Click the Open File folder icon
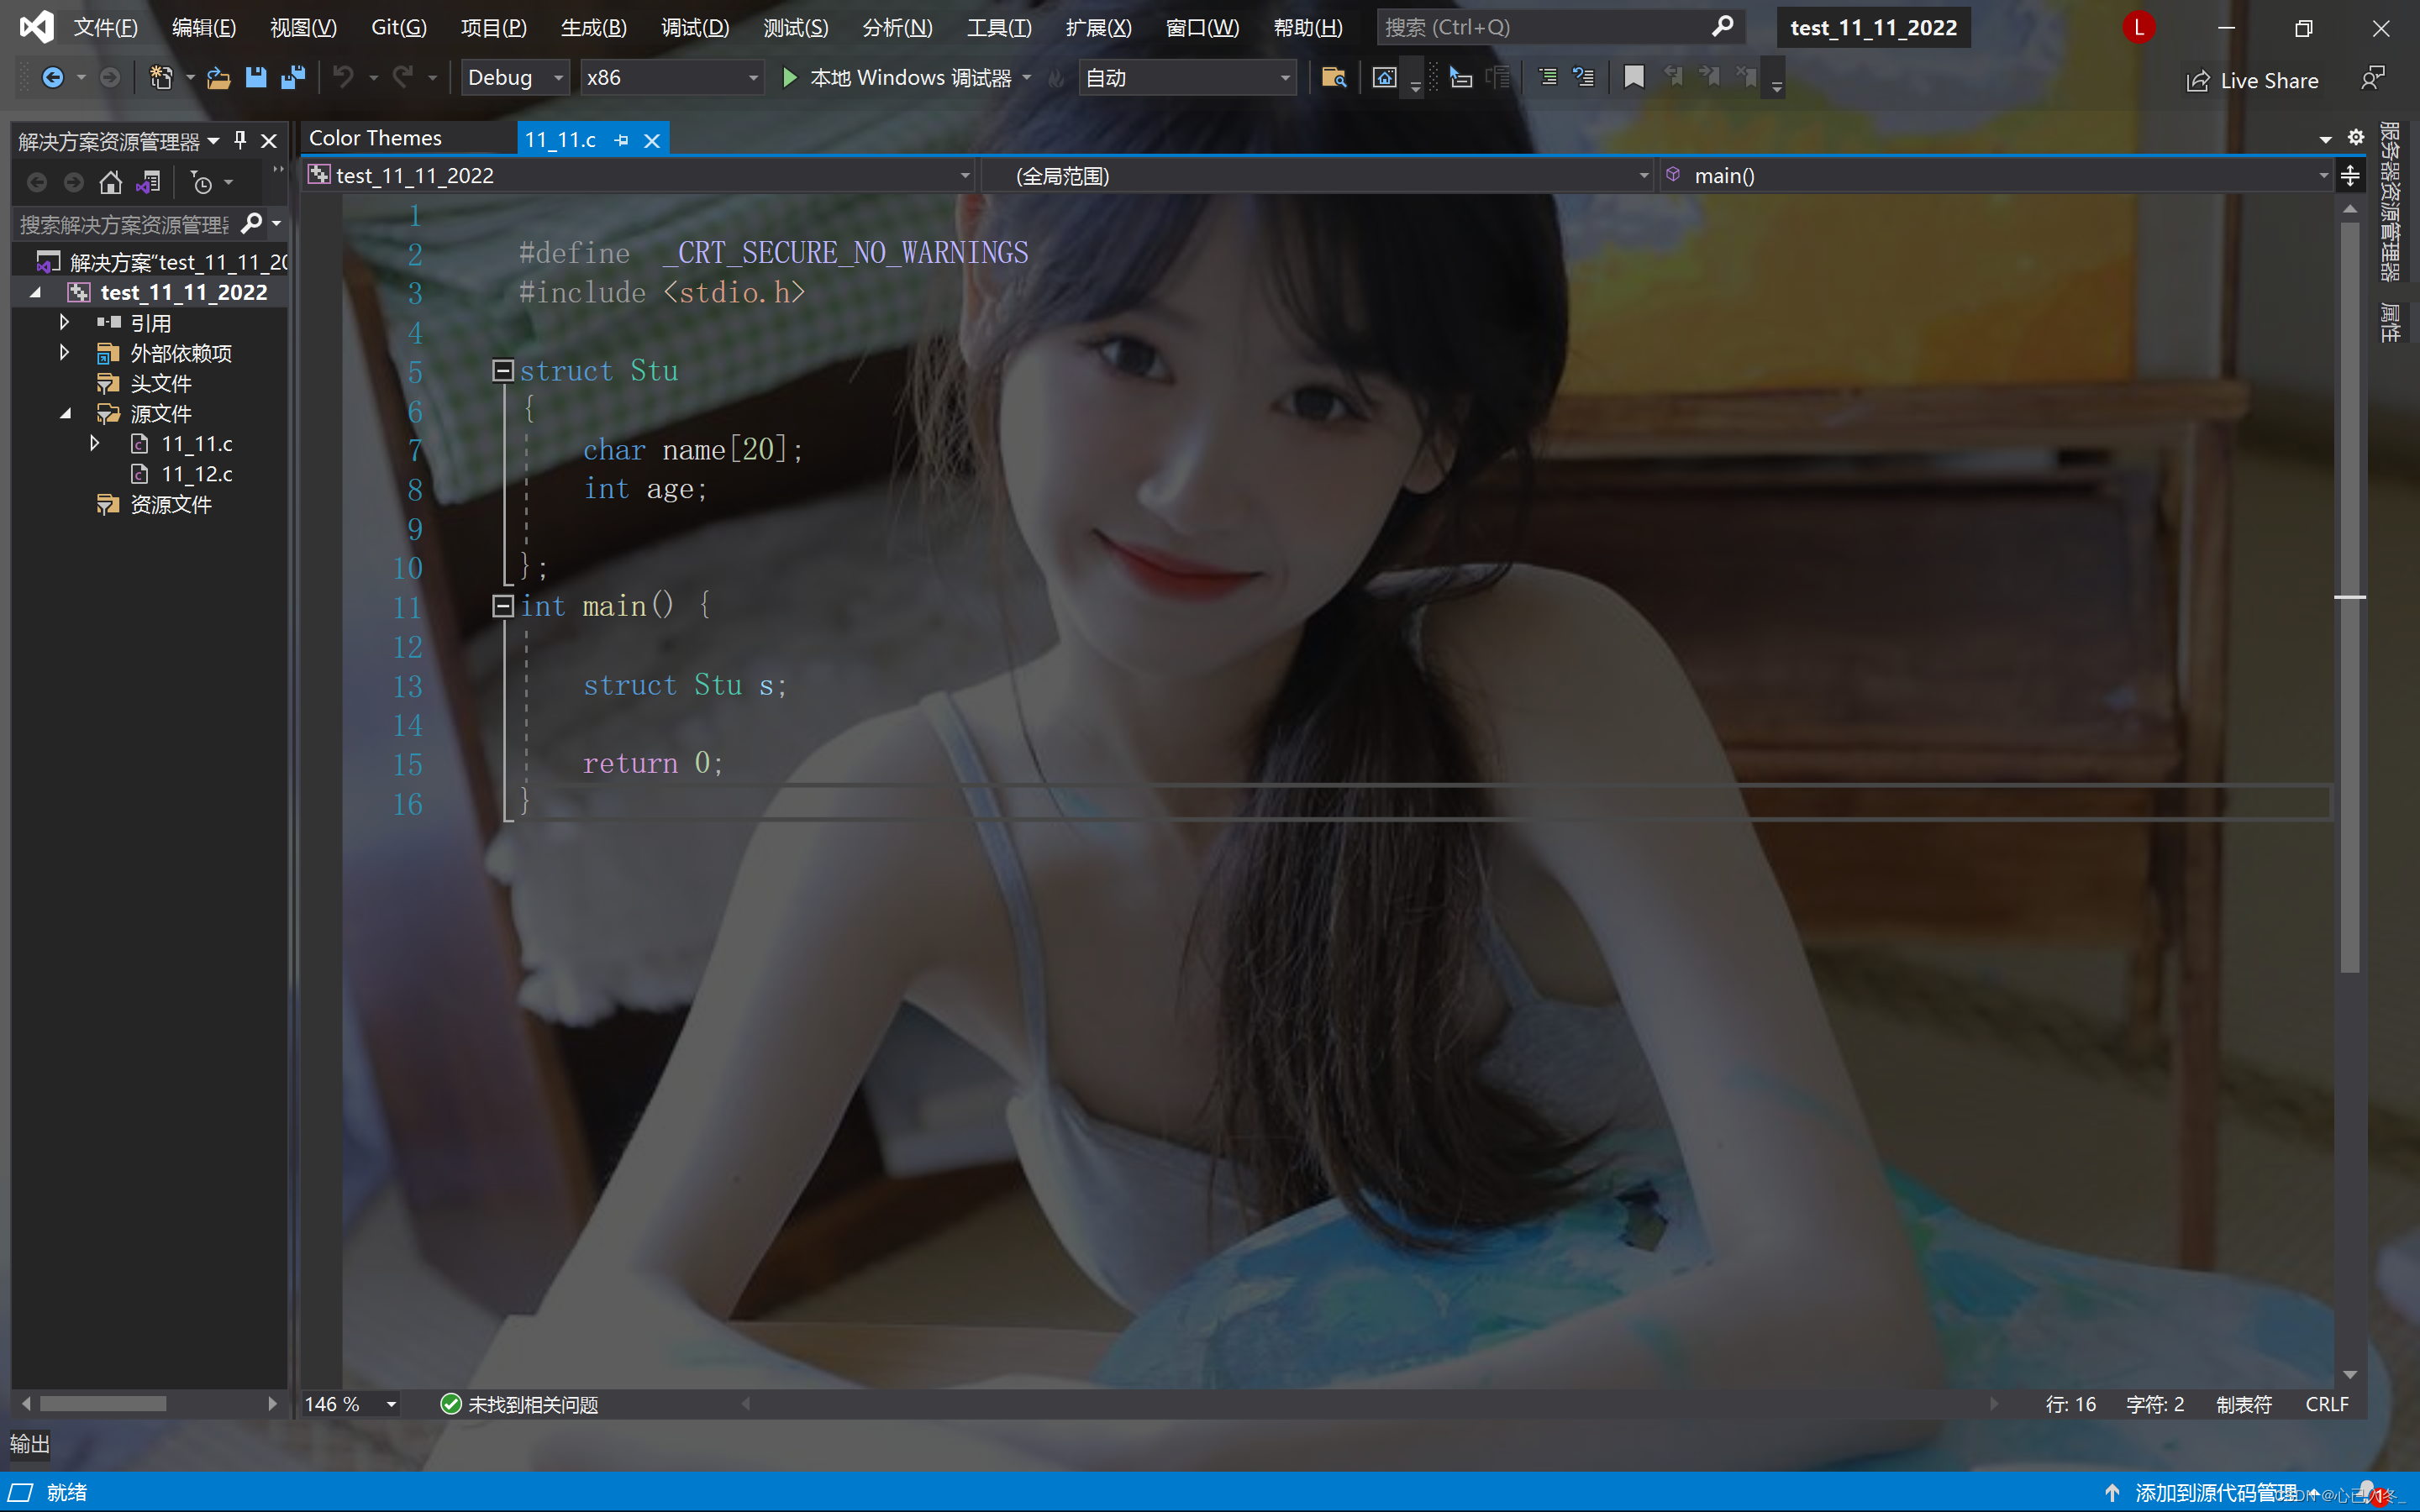 click(x=218, y=78)
